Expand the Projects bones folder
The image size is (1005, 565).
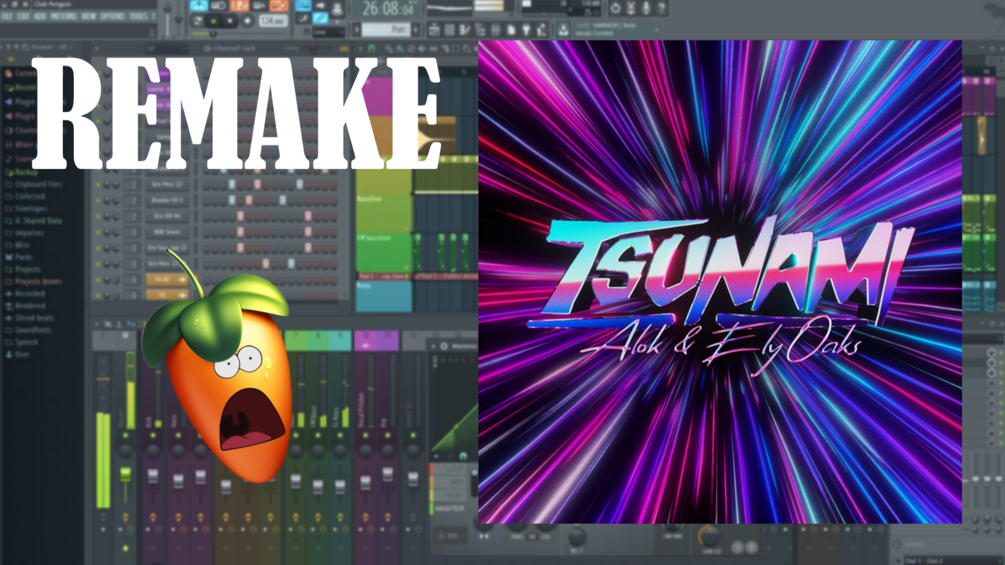pos(33,281)
